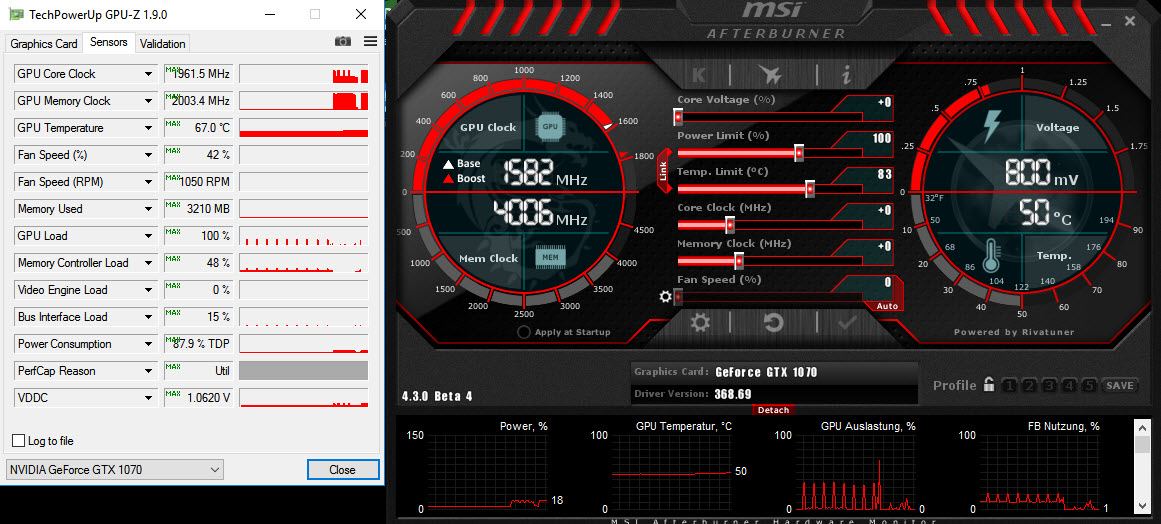Image resolution: width=1161 pixels, height=524 pixels.
Task: Click the Detach monitor button
Action: click(x=774, y=410)
